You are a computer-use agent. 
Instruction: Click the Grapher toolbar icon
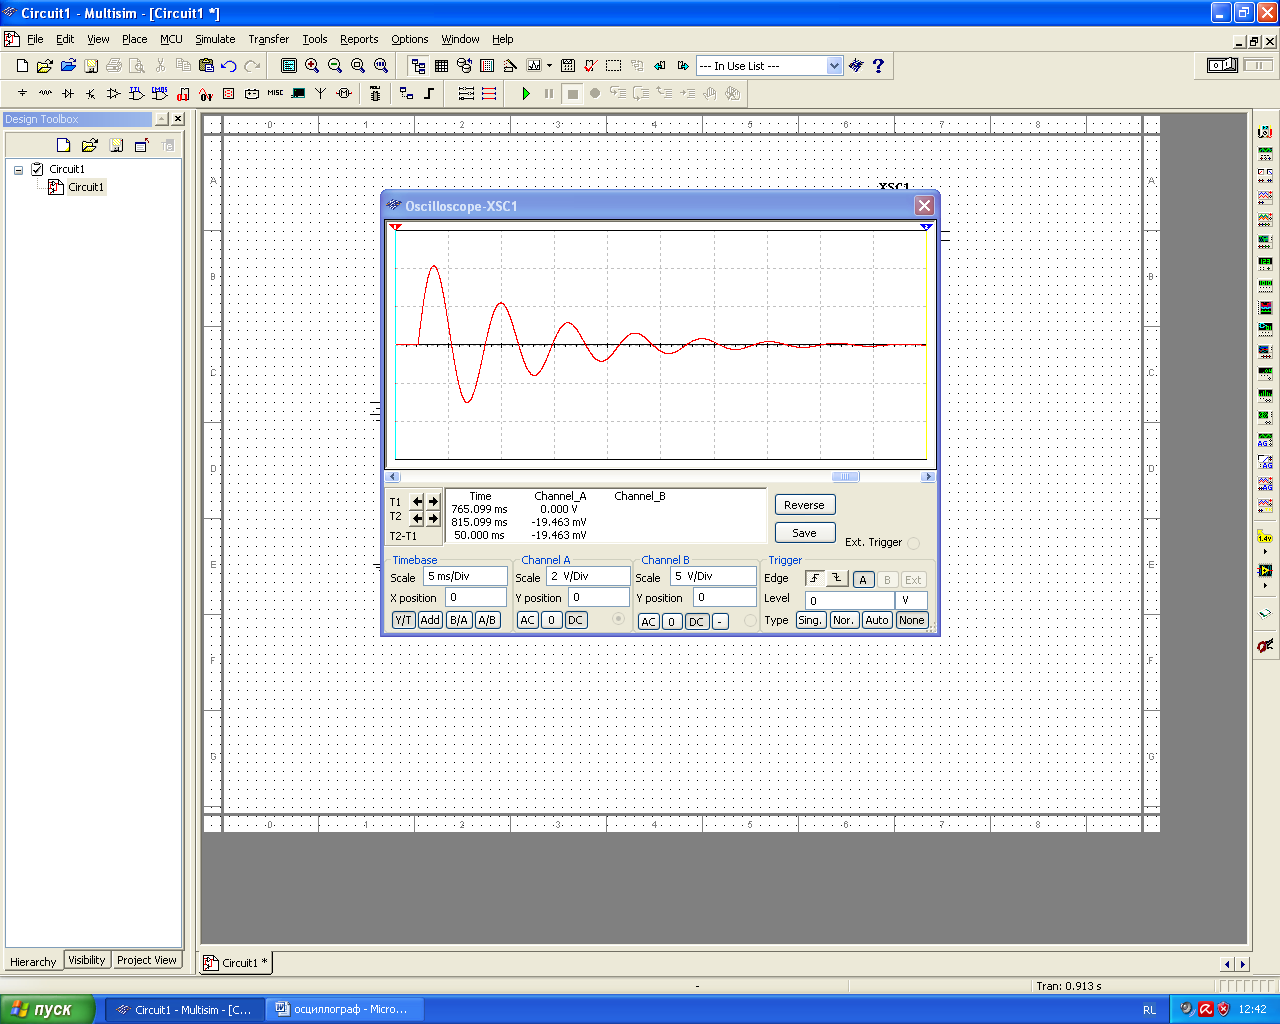click(534, 66)
